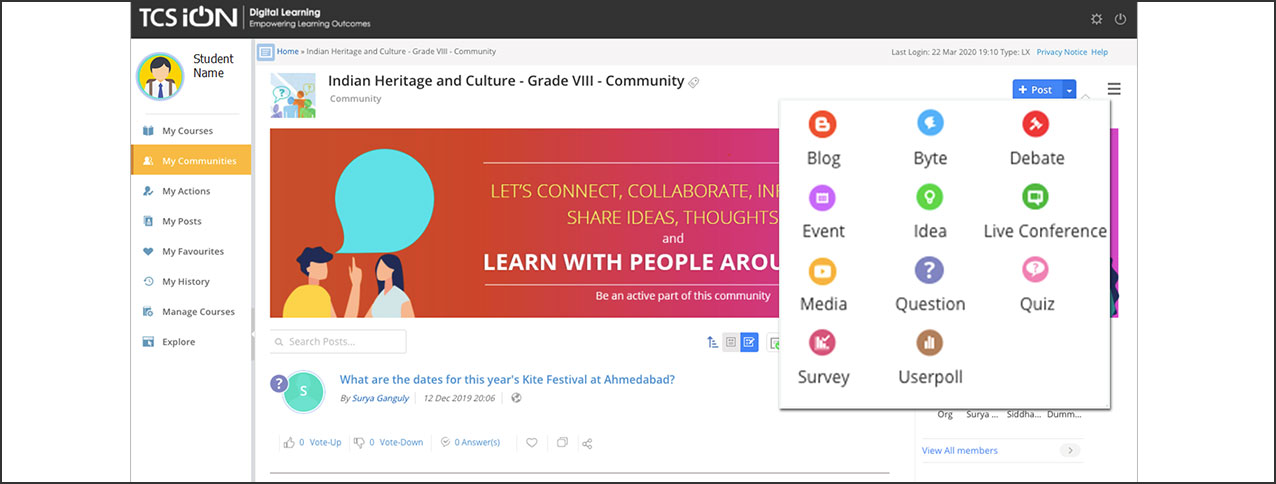Expand the Post button dropdown arrow
Image resolution: width=1276 pixels, height=484 pixels.
coord(1069,90)
